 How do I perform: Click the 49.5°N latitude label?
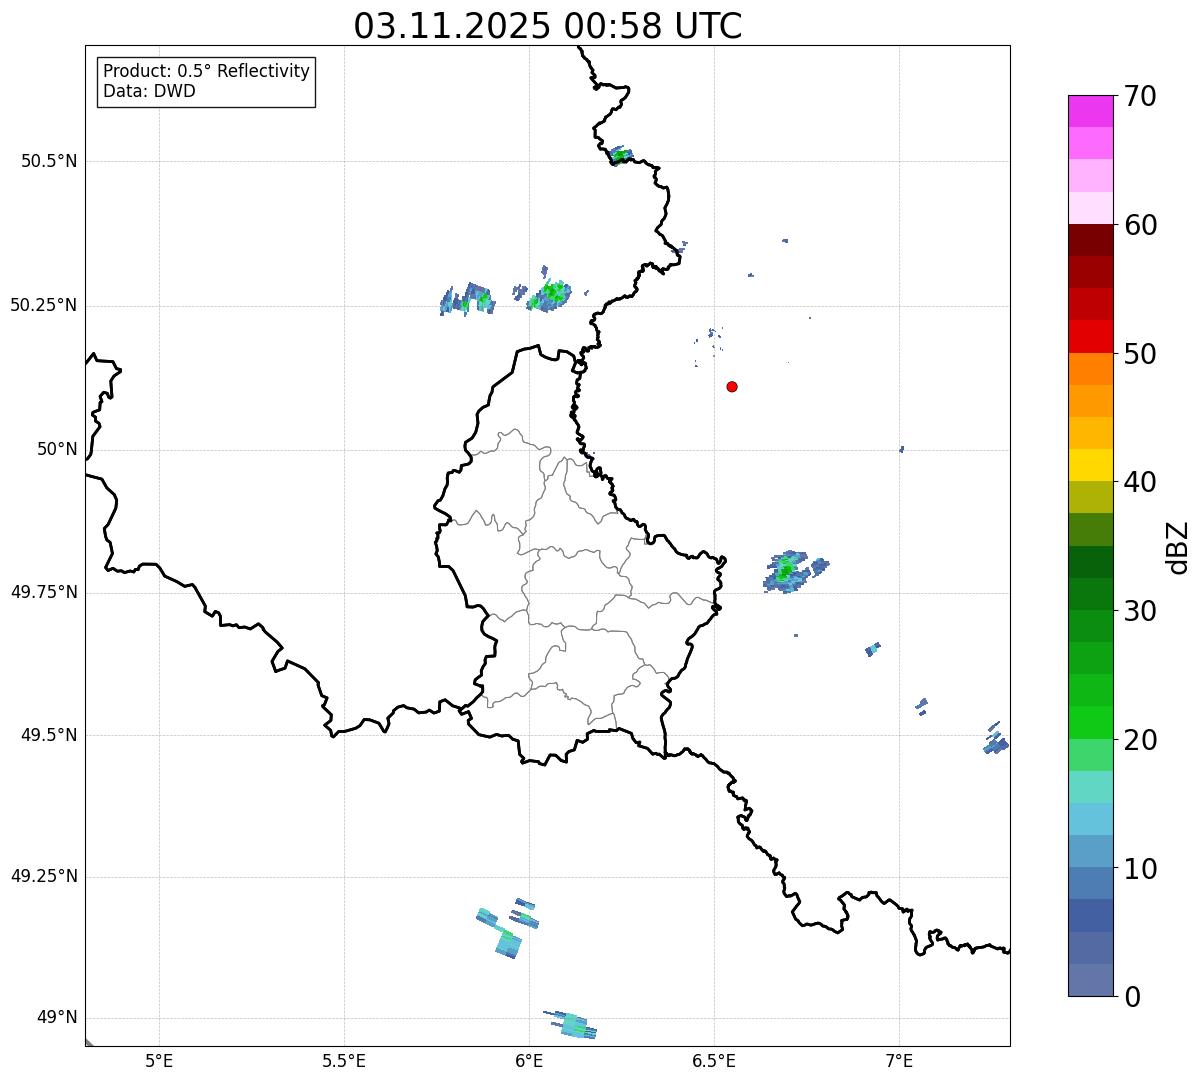click(x=49, y=735)
